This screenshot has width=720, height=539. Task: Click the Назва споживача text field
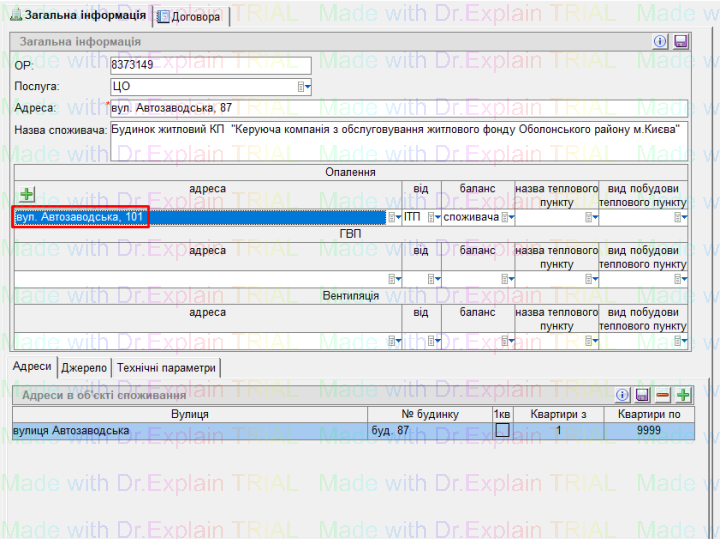click(397, 139)
